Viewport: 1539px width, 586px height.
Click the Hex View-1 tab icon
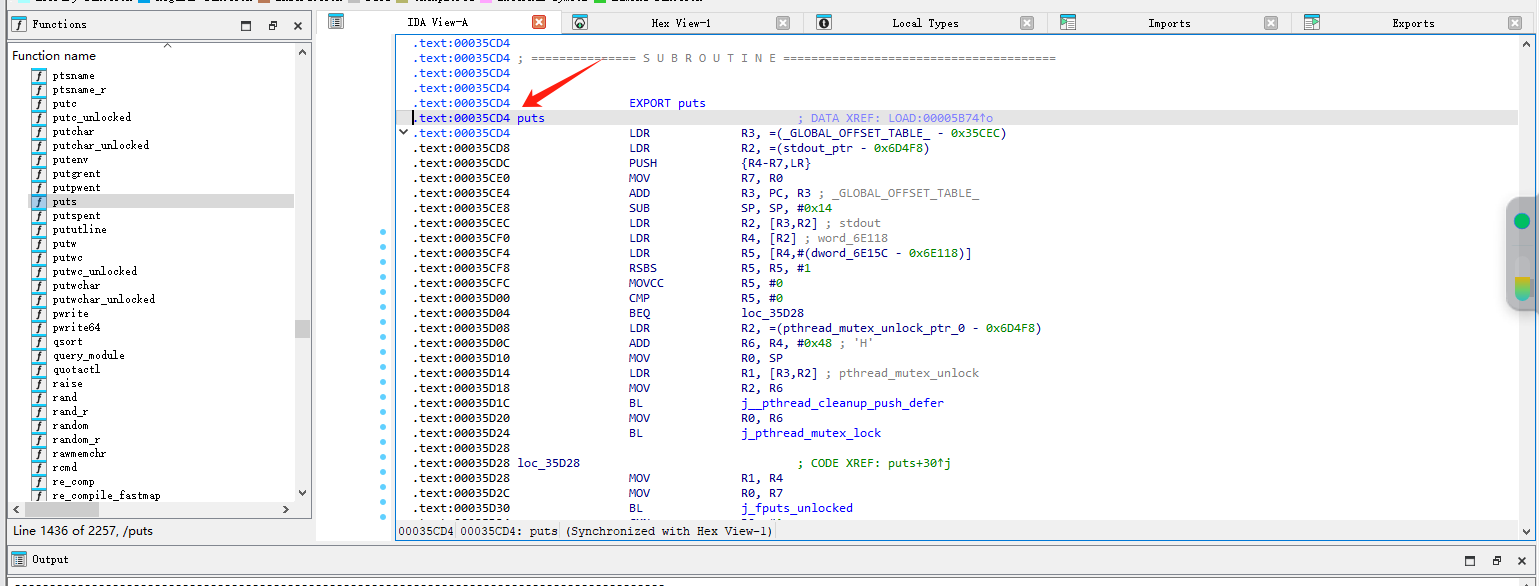[580, 22]
